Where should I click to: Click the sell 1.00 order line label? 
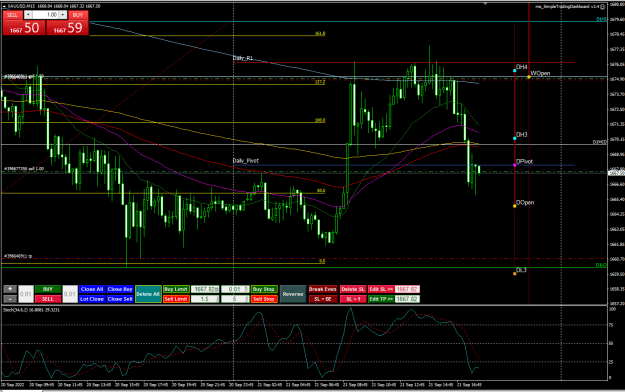(24, 169)
